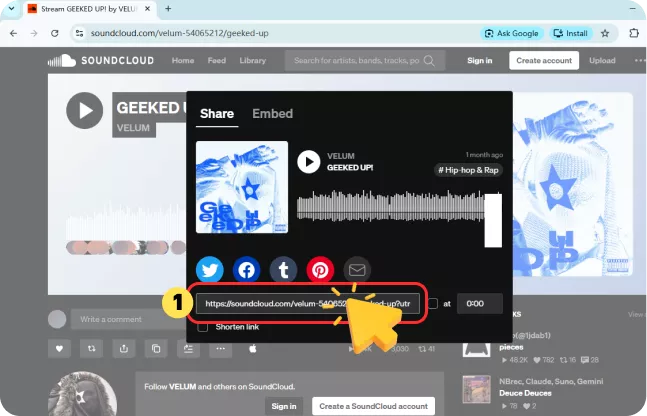Open the Deuce Deuces related track
Viewport: 647px width, 416px height.
(x=525, y=393)
